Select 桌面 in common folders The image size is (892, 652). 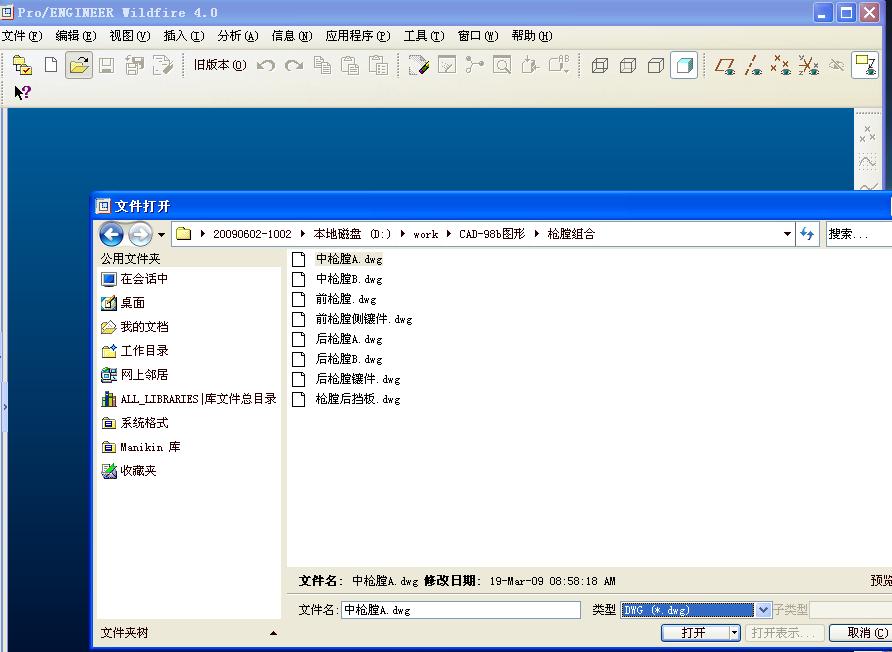point(123,303)
